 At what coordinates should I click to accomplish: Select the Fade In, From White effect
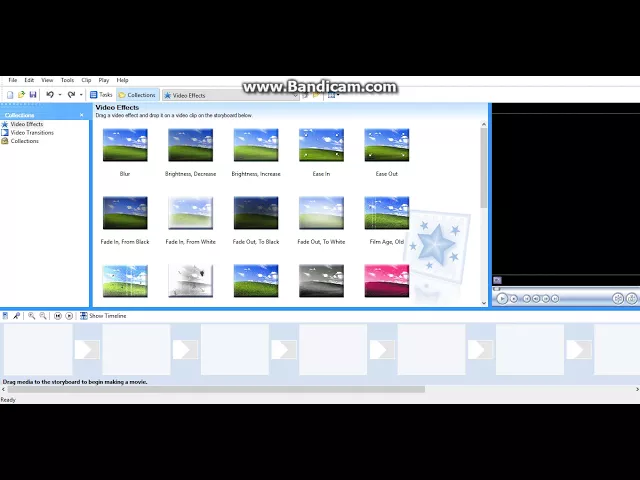[x=191, y=213]
